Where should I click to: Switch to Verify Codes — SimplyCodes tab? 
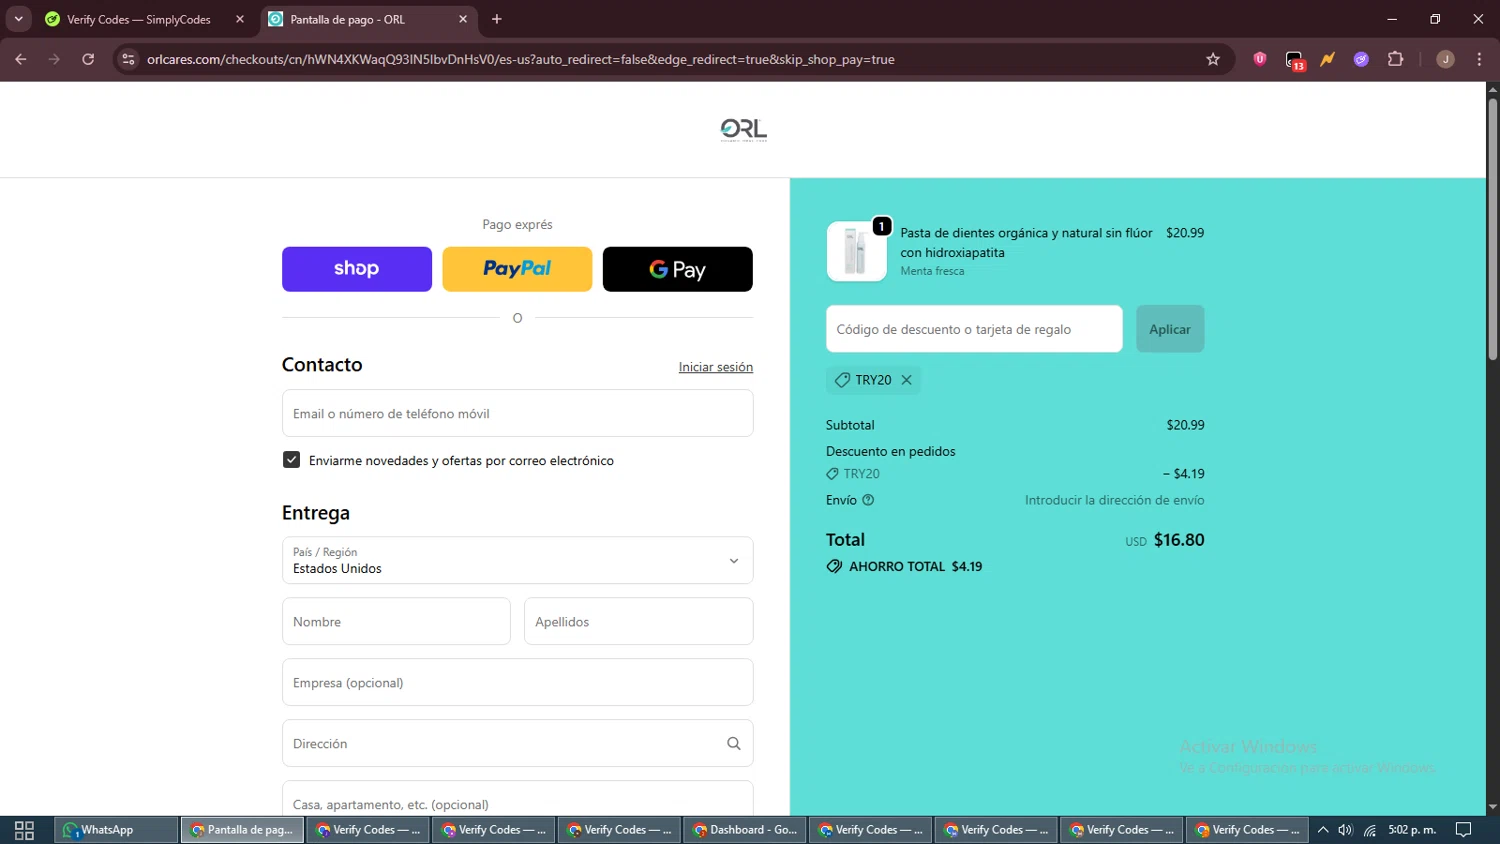[x=138, y=19]
